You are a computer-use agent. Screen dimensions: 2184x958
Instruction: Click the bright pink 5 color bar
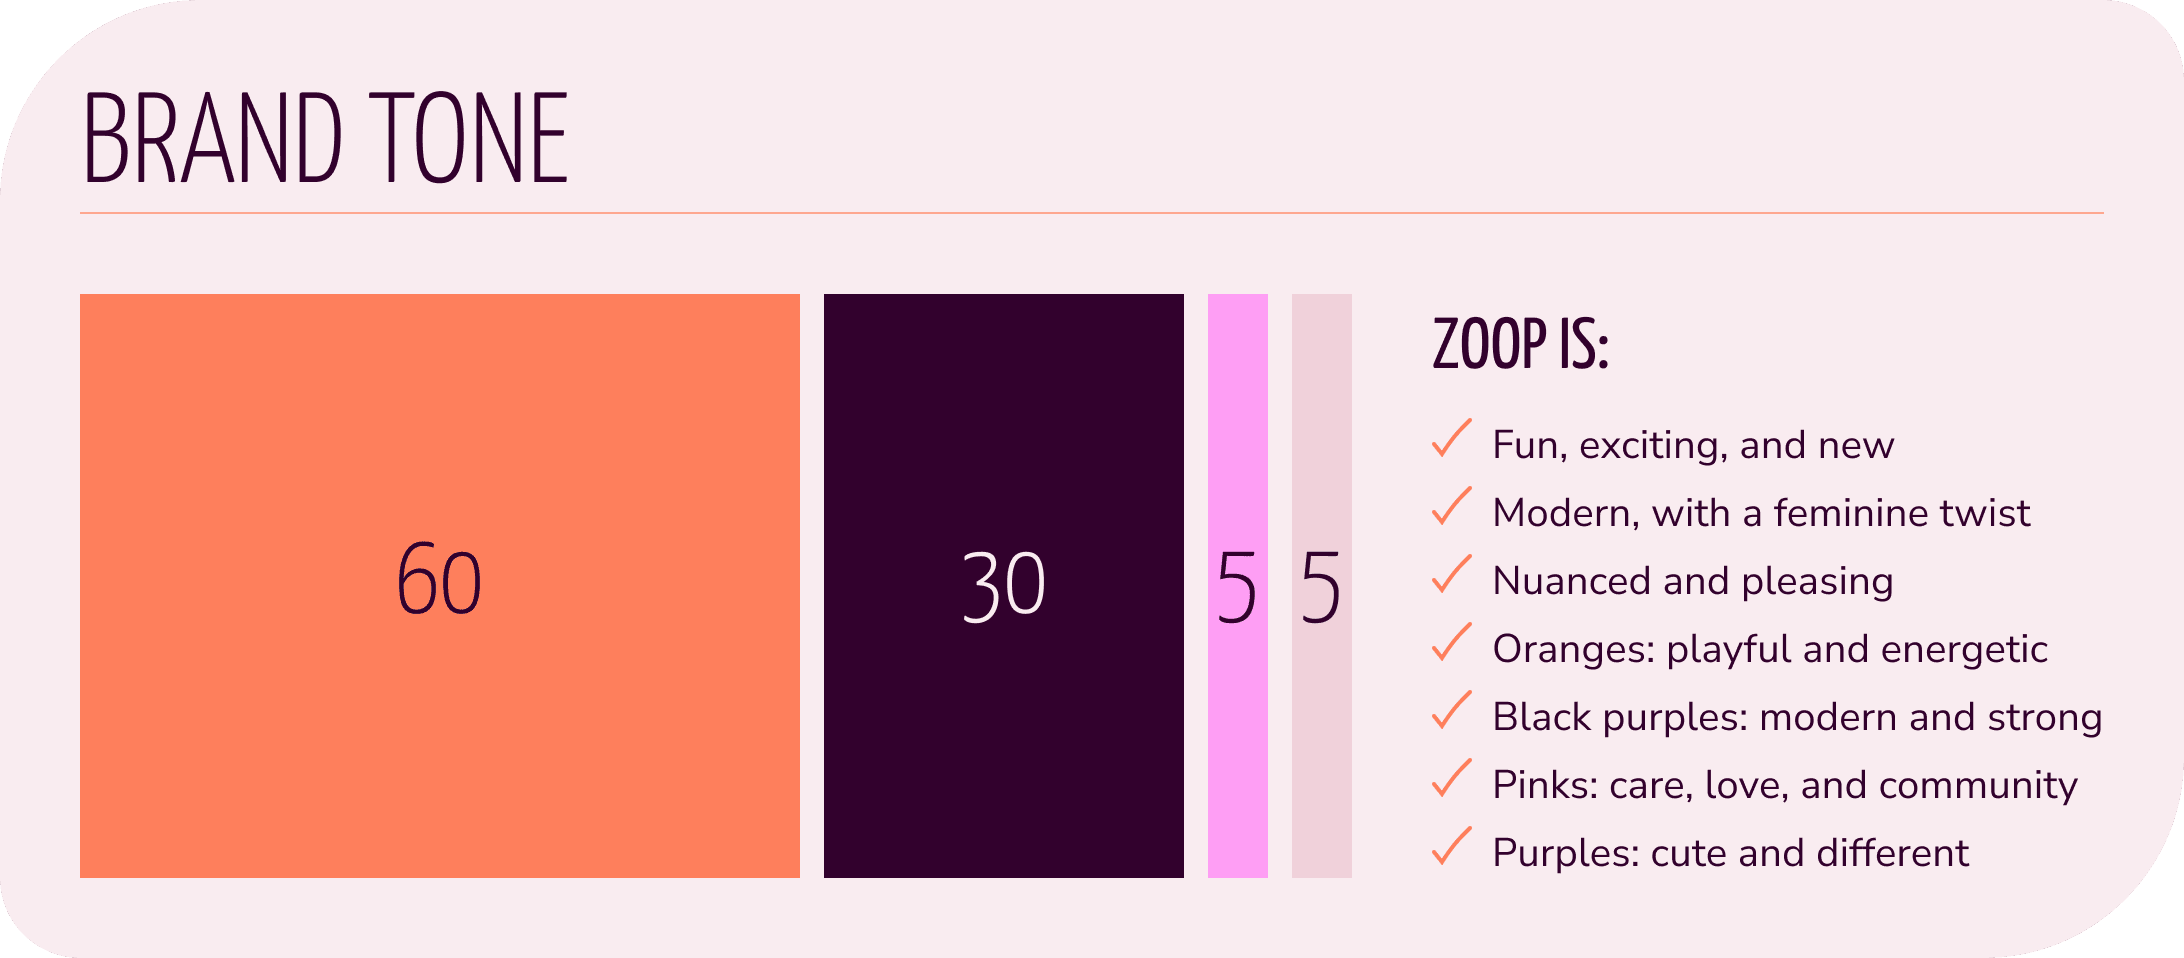1237,586
